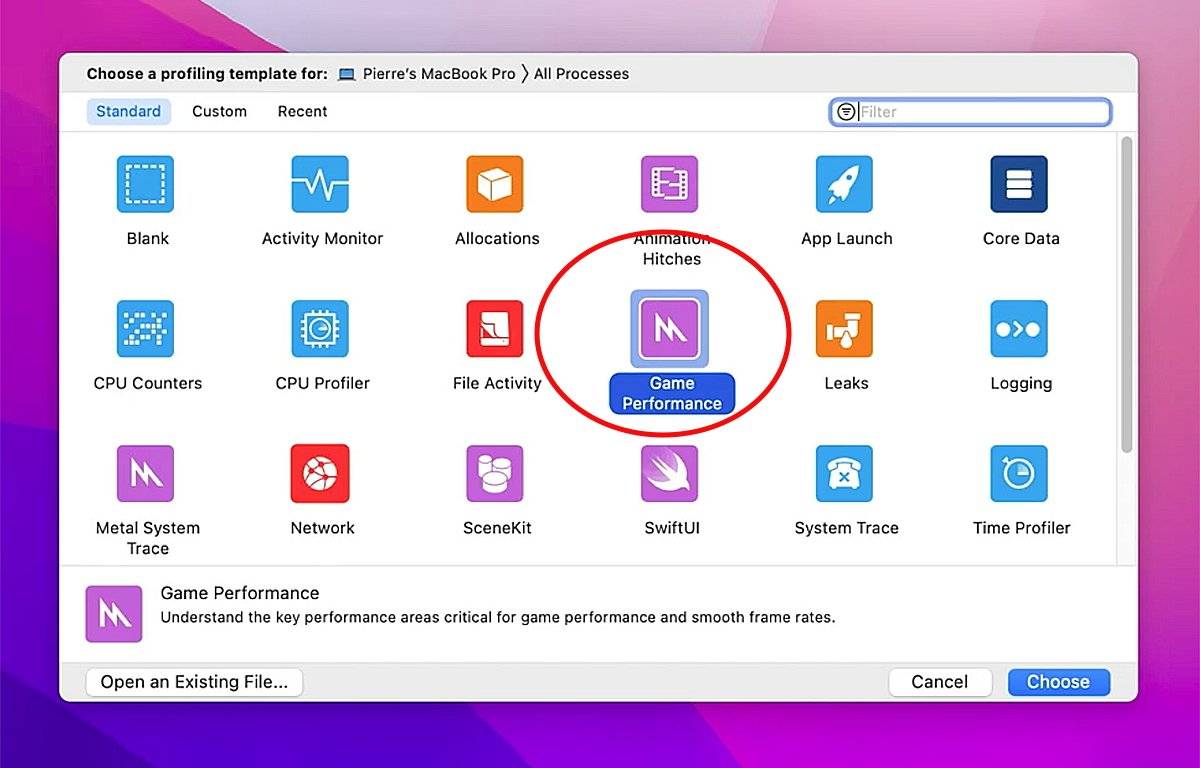Select the Activity Monitor template icon

pyautogui.click(x=320, y=184)
